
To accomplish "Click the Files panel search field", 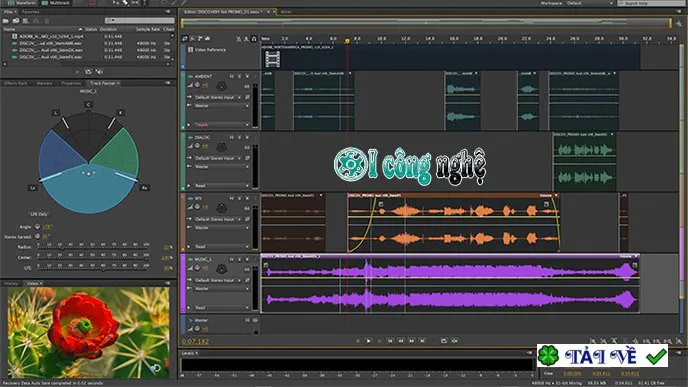I will tap(140, 20).
